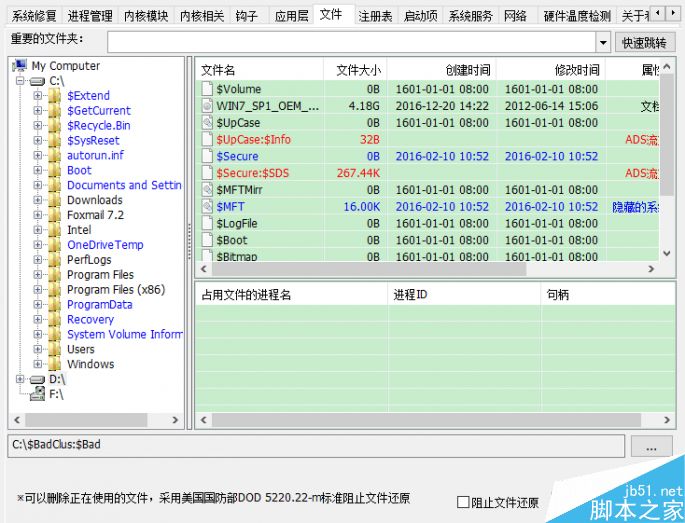
Task: Click the $MFTMirr file icon
Action: pos(207,190)
